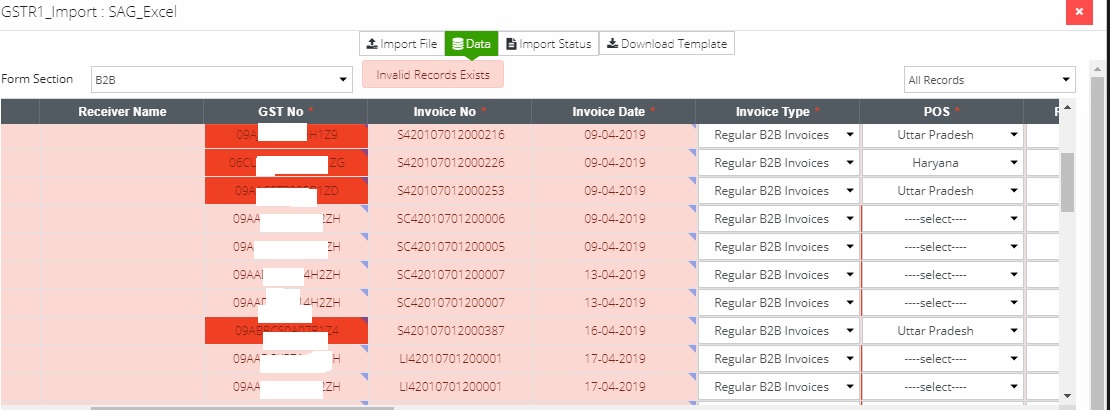Screen dimensions: 1110x410
Task: Expand the Haryana POS dropdown
Action: [942, 163]
